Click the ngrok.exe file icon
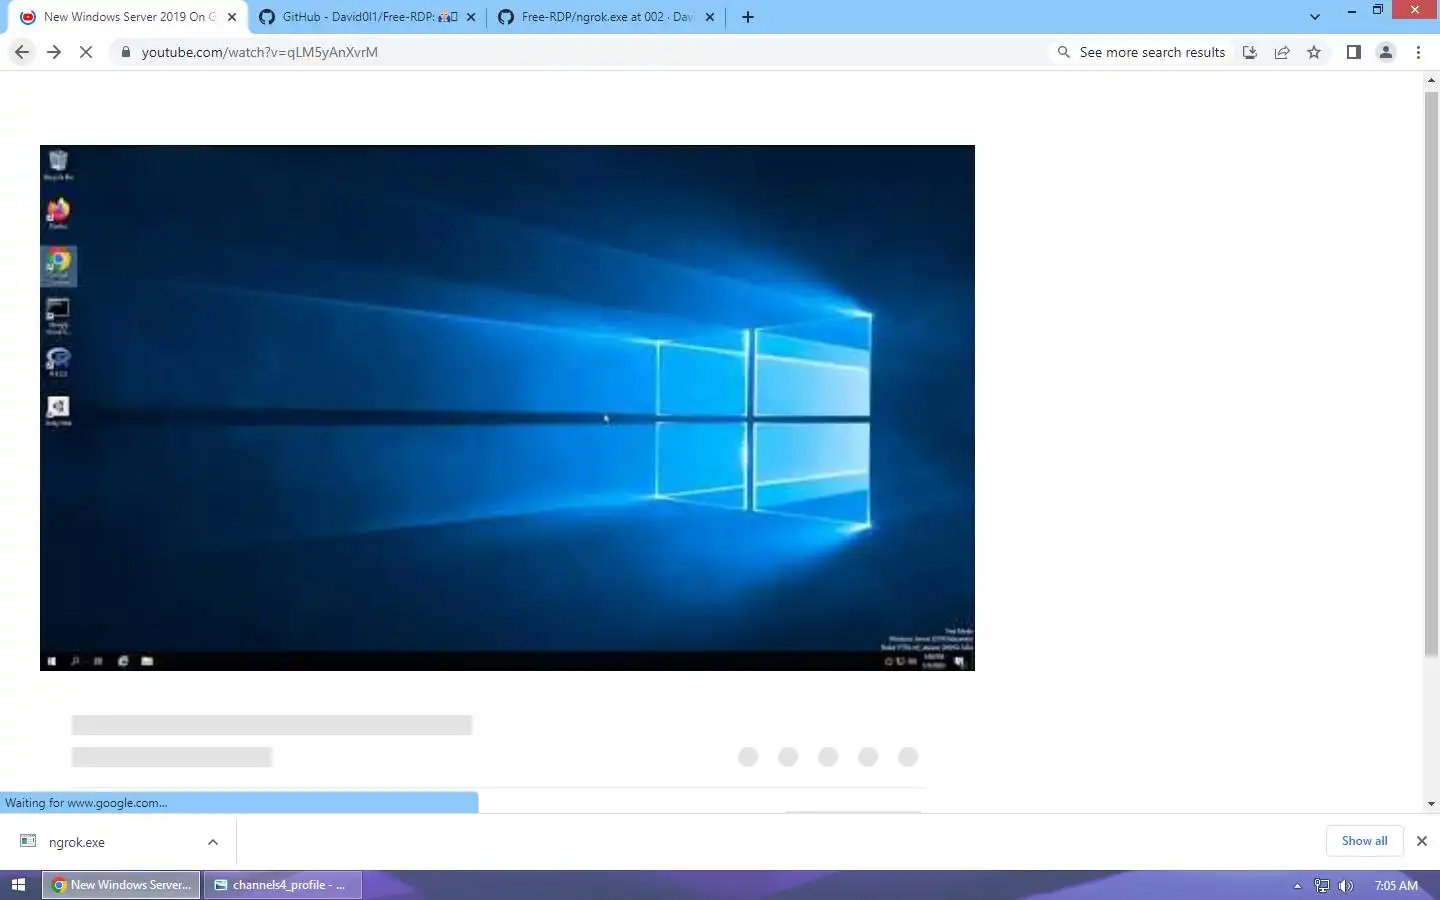 click(x=28, y=841)
